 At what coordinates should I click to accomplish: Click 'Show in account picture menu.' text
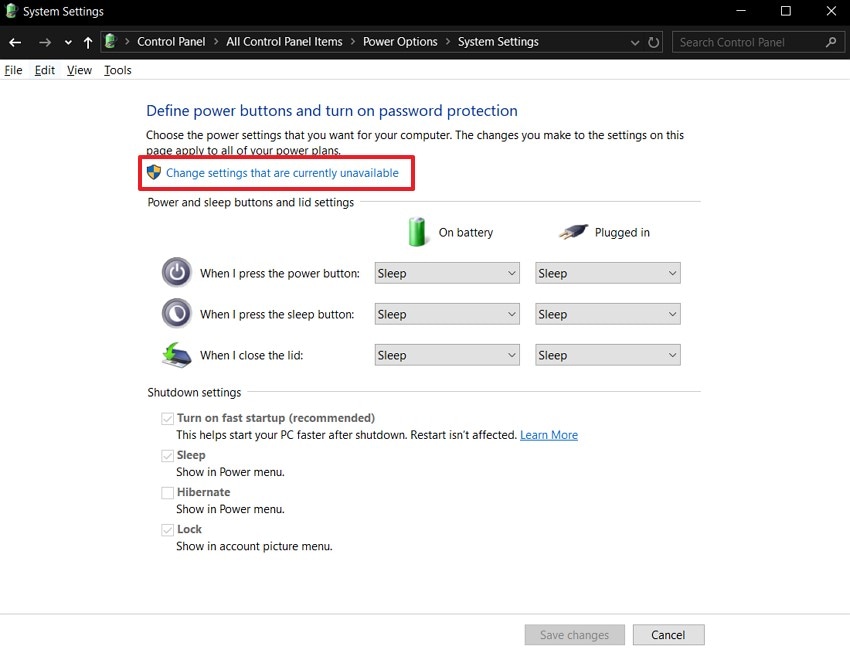click(x=254, y=546)
